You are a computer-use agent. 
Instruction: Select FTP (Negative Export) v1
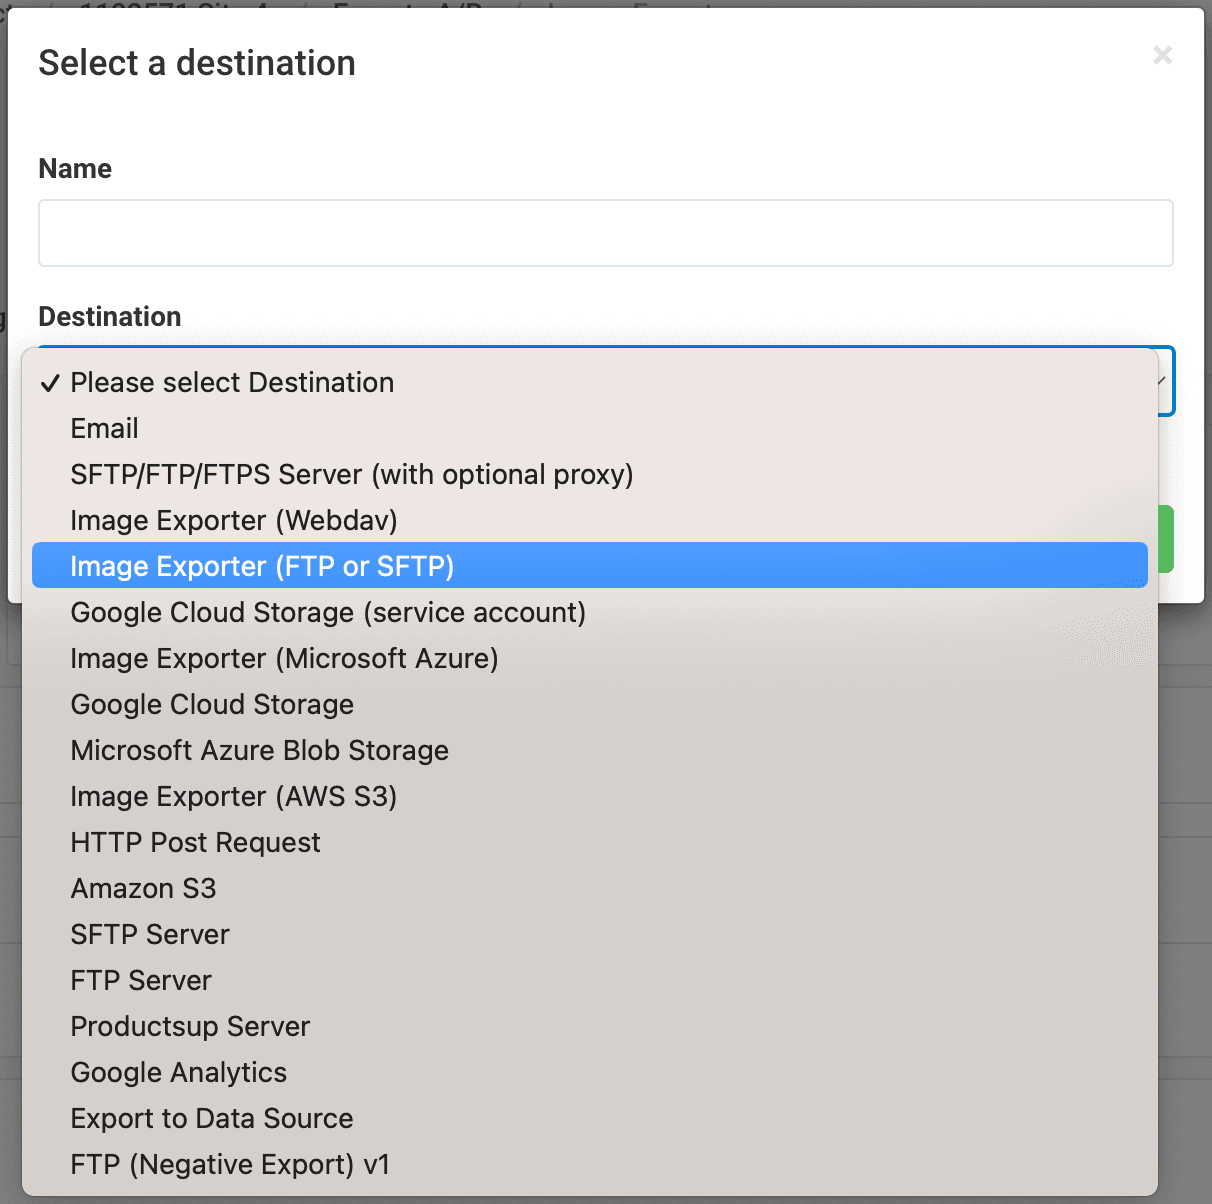(230, 1165)
